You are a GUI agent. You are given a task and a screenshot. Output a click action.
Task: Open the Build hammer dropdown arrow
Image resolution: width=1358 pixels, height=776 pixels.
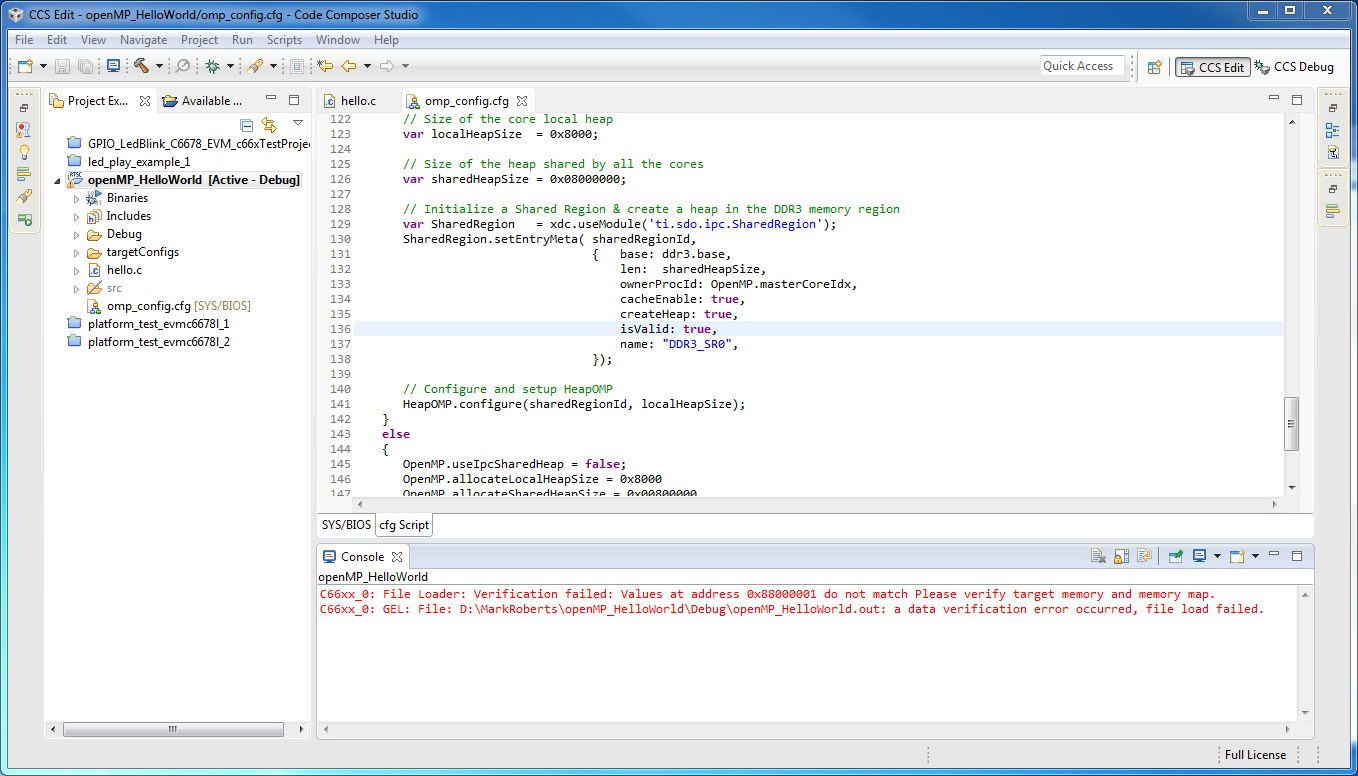159,67
